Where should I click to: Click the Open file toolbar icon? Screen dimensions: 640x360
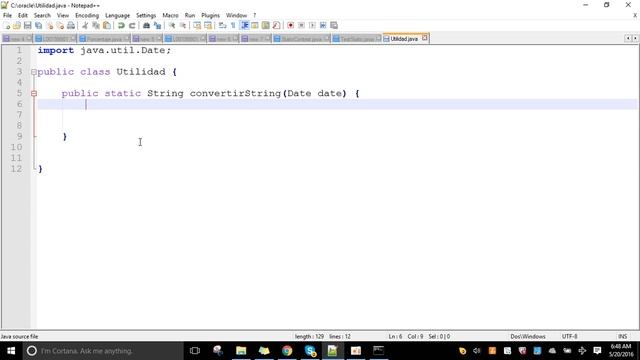17,25
